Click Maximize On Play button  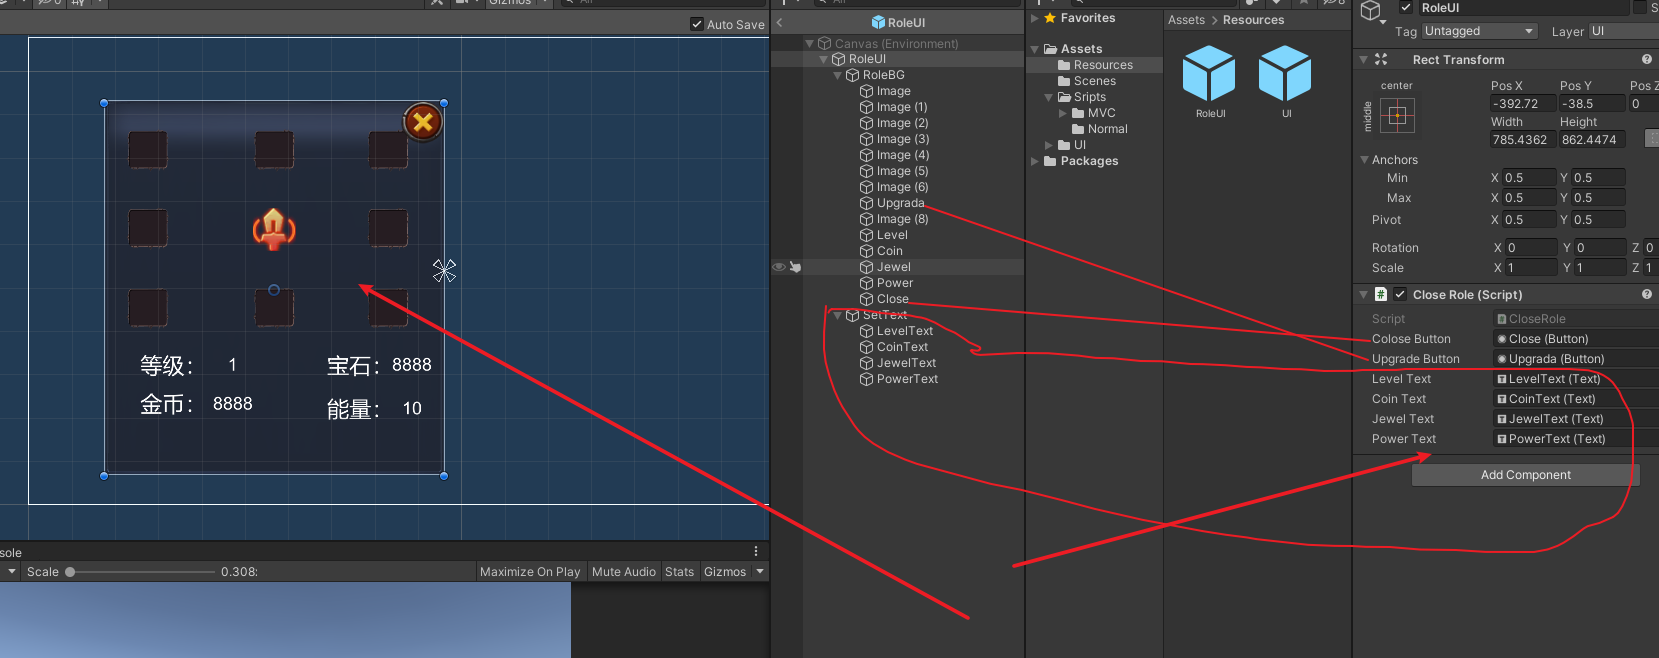pos(530,572)
